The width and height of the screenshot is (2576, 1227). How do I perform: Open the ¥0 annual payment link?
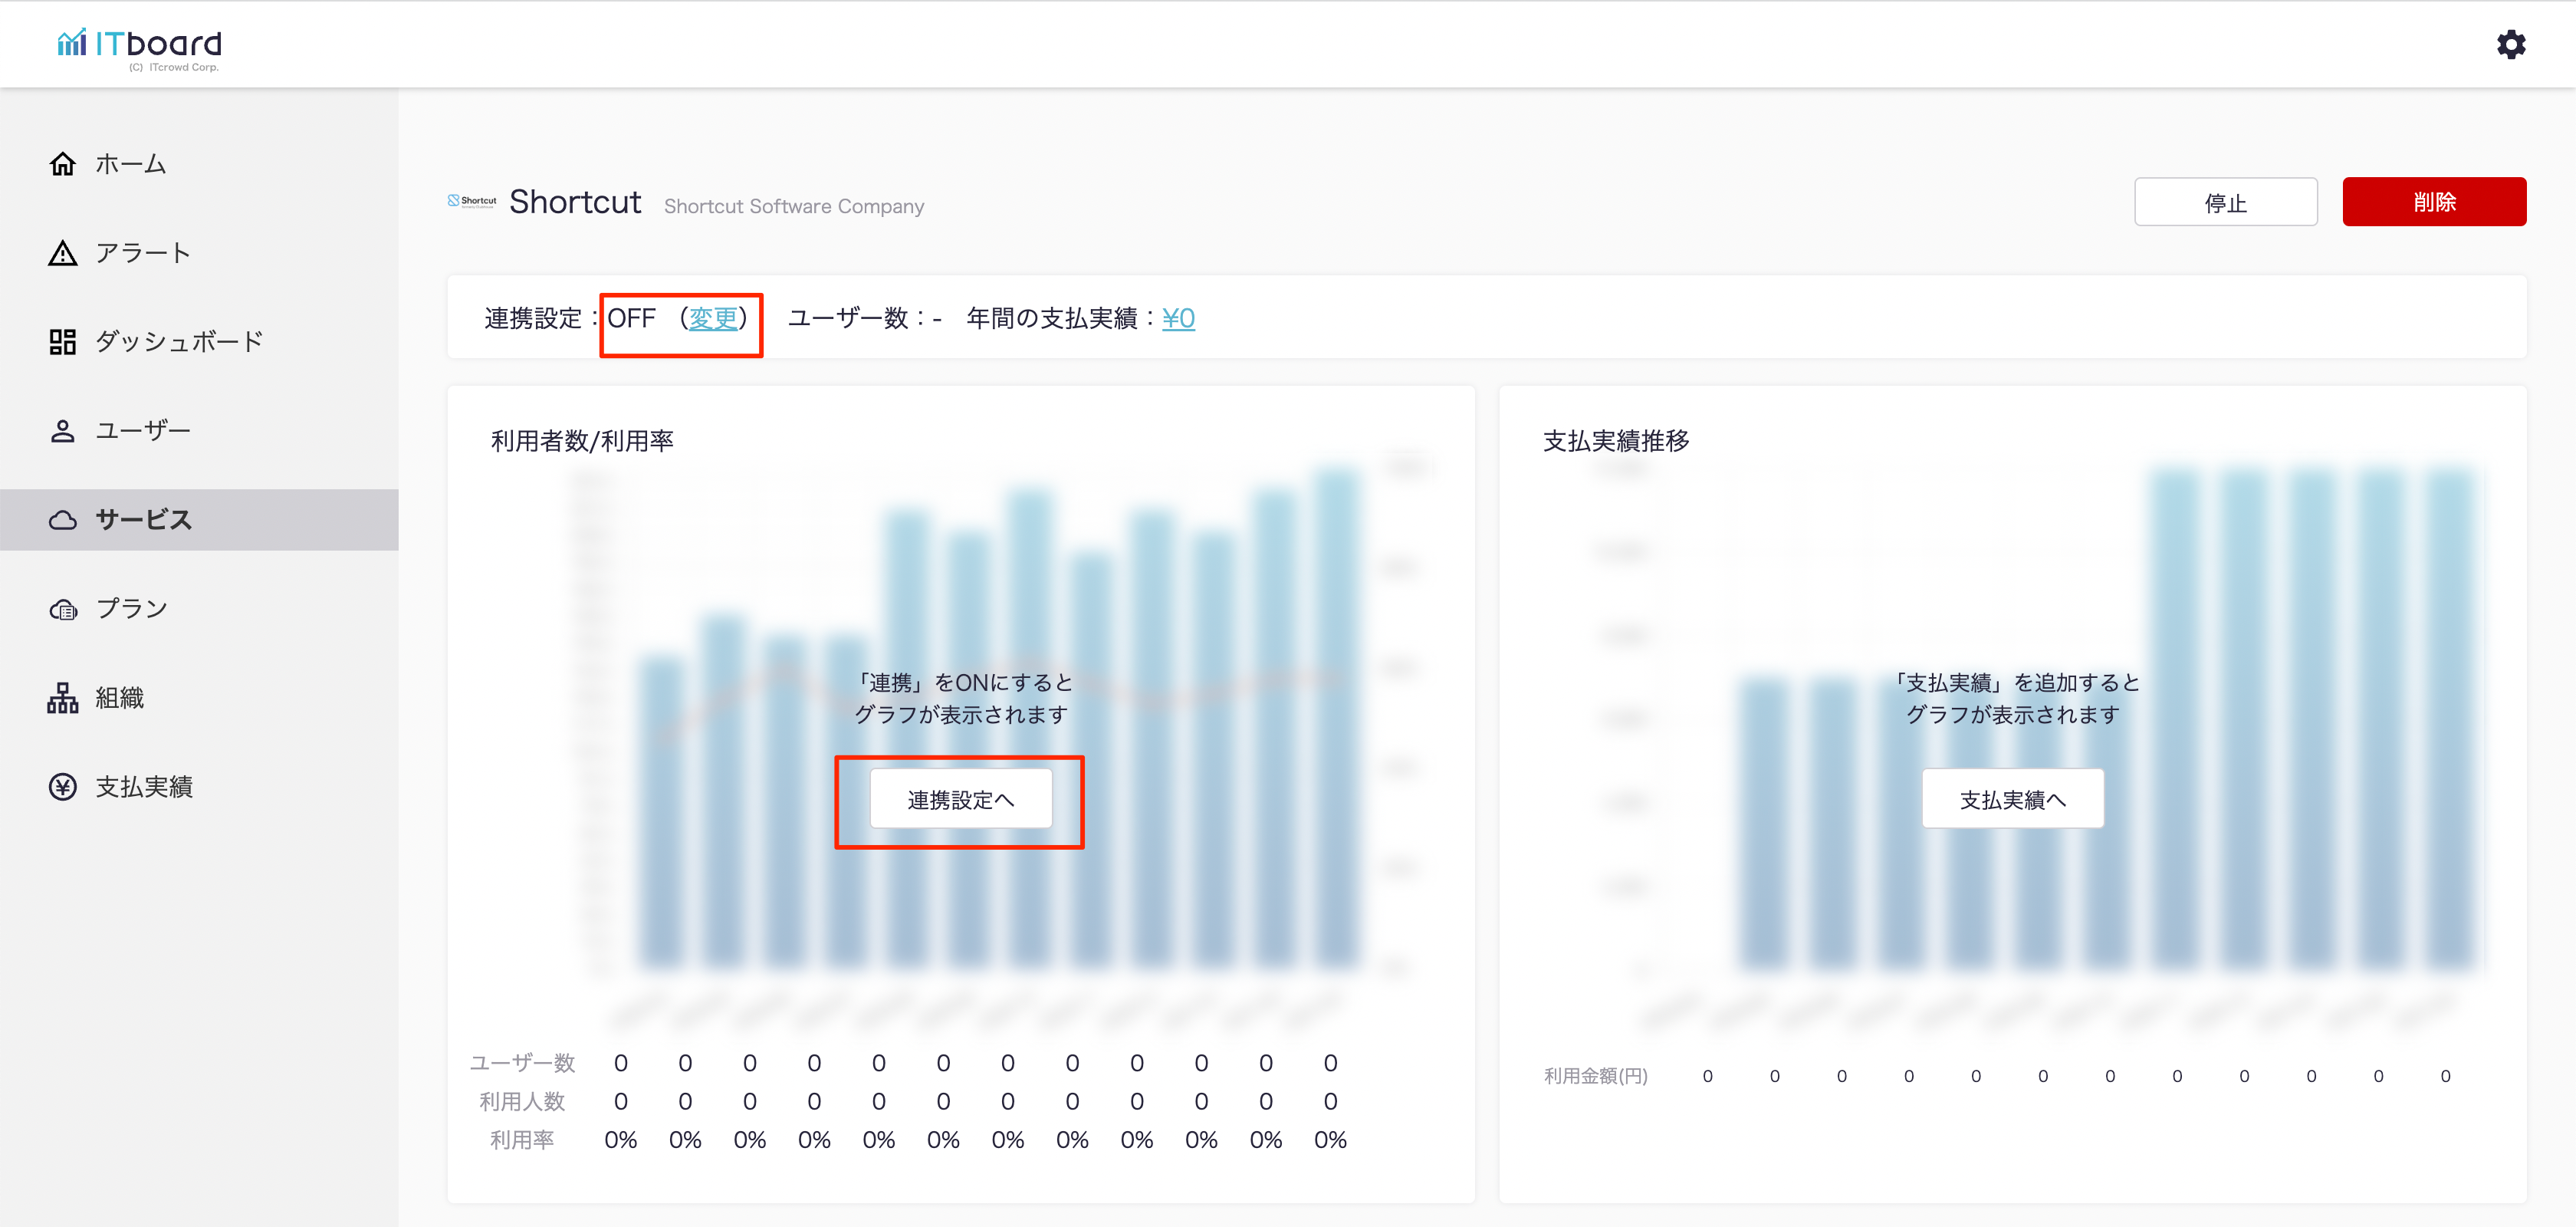[1178, 319]
